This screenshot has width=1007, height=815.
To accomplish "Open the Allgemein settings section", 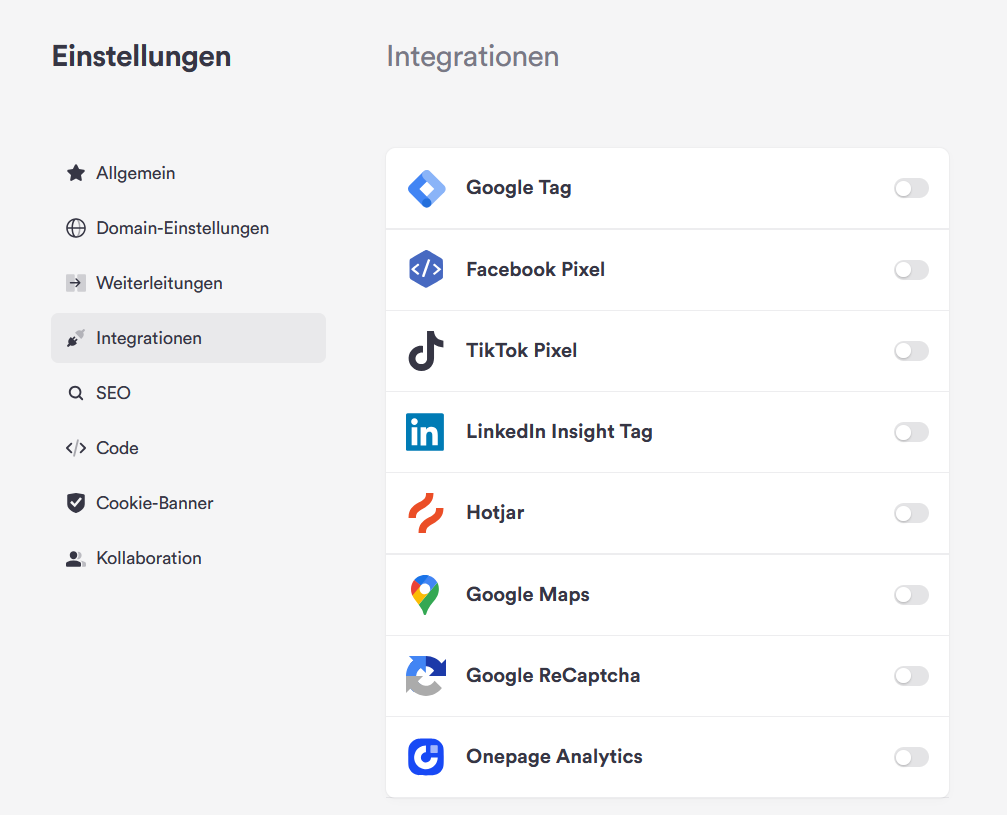I will pyautogui.click(x=188, y=173).
